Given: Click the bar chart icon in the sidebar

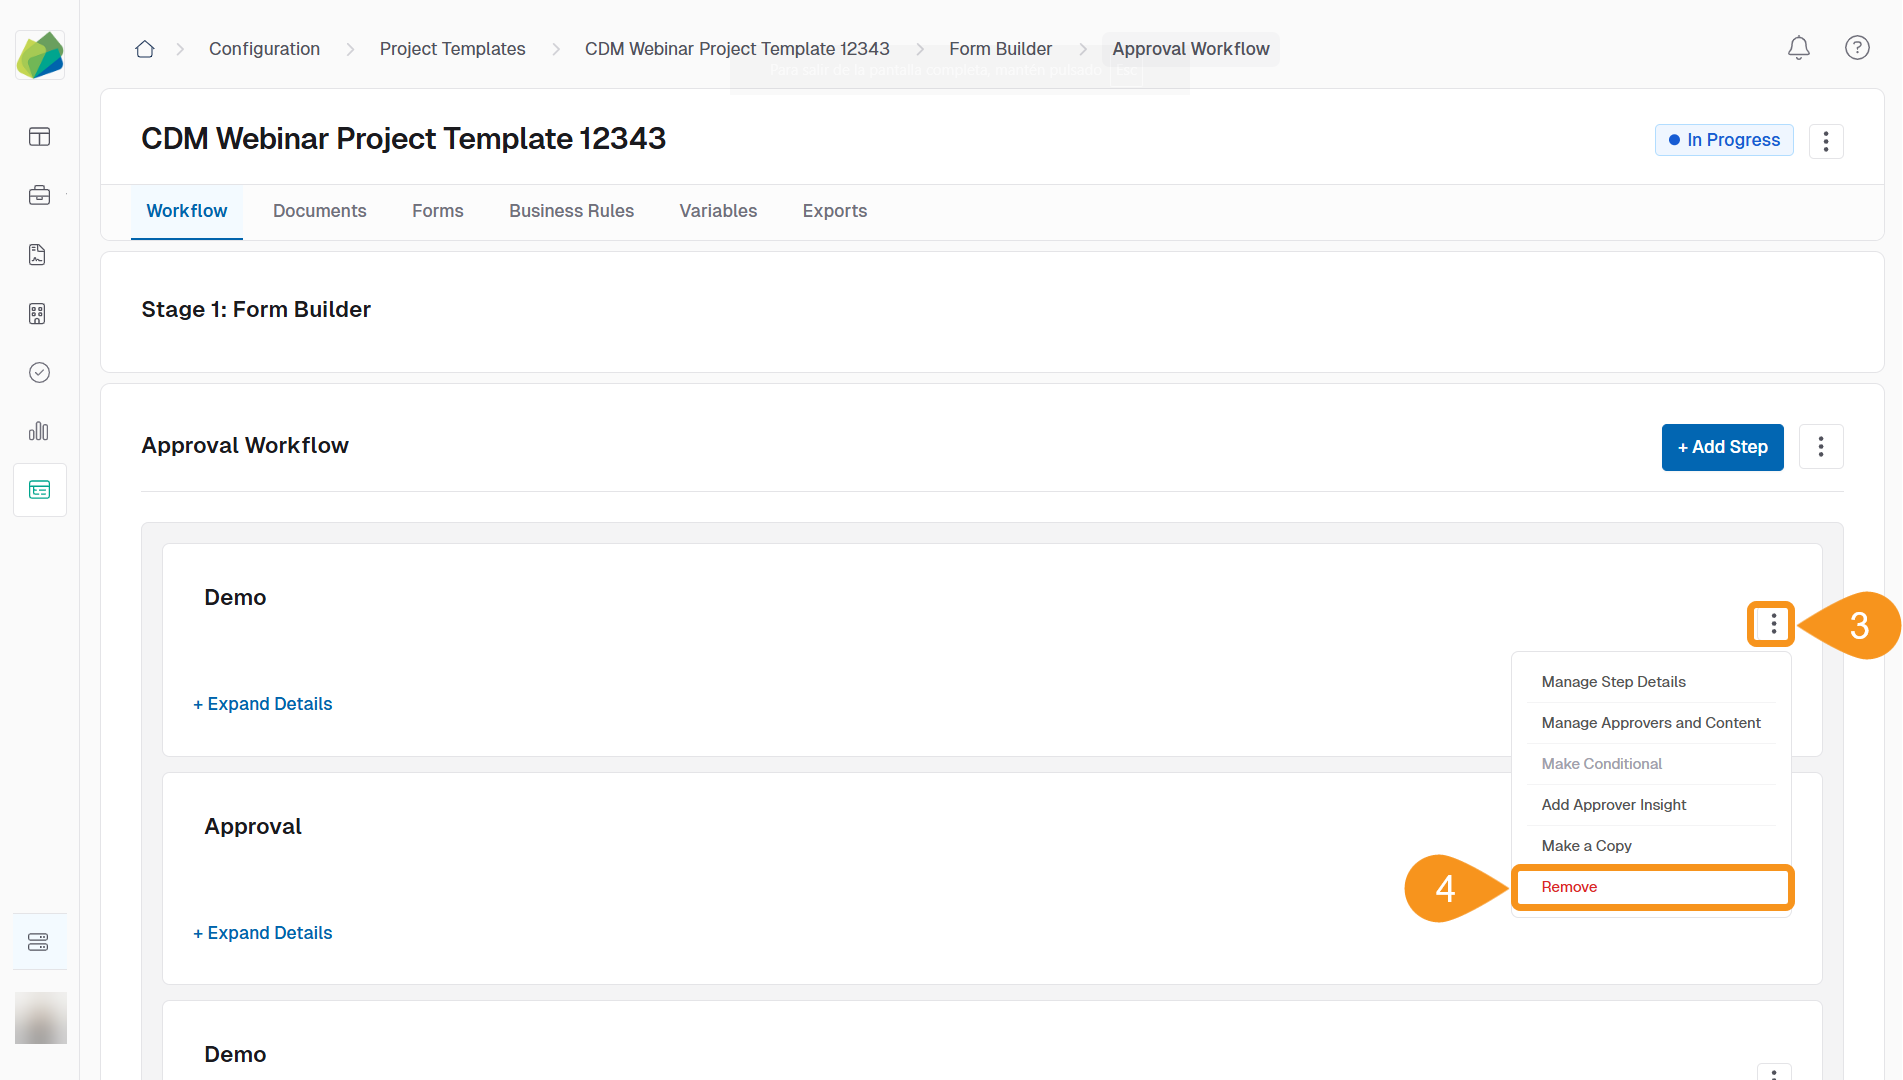Looking at the screenshot, I should [39, 431].
